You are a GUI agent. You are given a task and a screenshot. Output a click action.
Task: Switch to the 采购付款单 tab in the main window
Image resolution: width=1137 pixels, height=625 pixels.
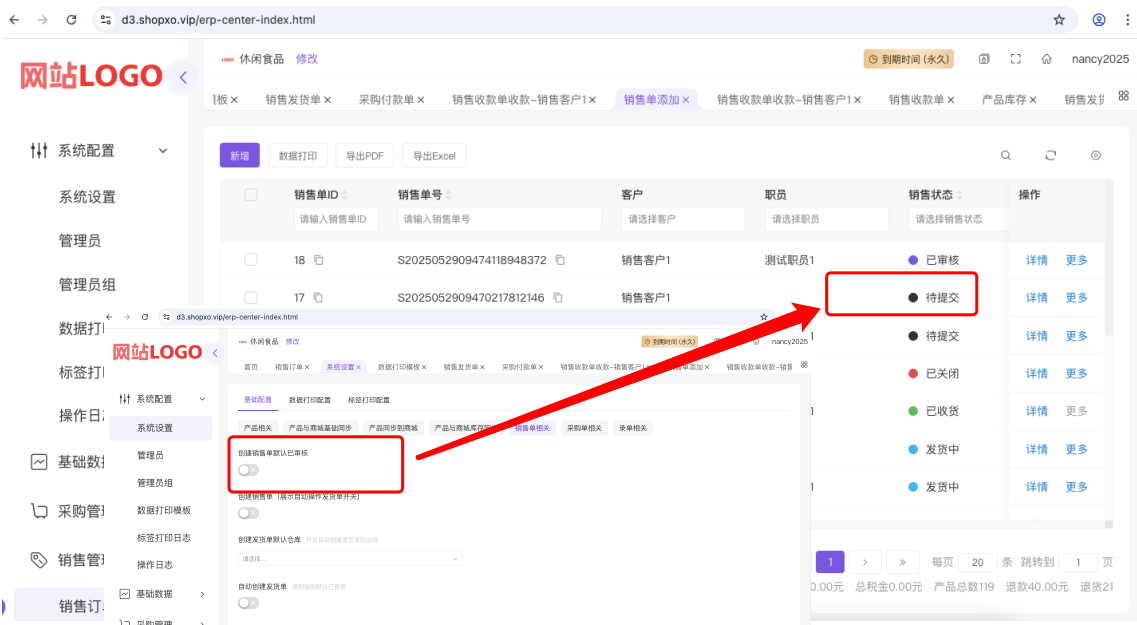click(x=386, y=100)
